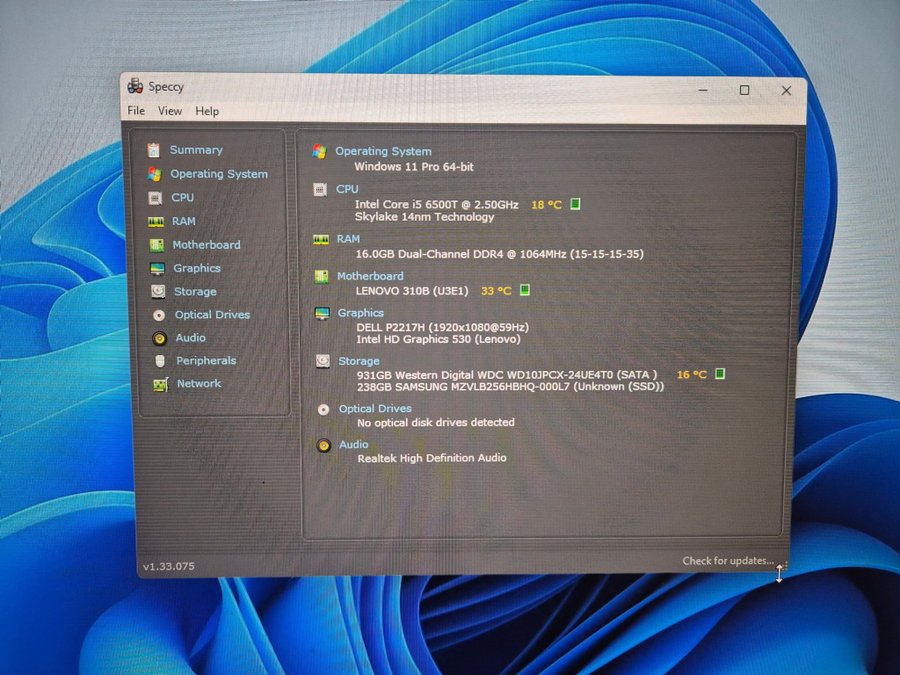The image size is (900, 675).
Task: Open the View menu
Action: tap(170, 111)
